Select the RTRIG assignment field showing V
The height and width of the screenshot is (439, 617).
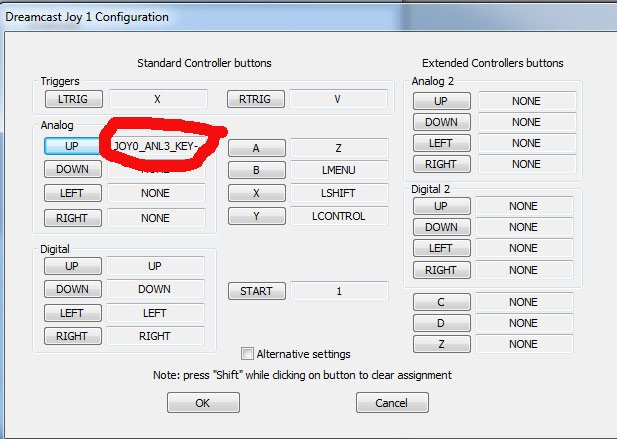pos(338,99)
